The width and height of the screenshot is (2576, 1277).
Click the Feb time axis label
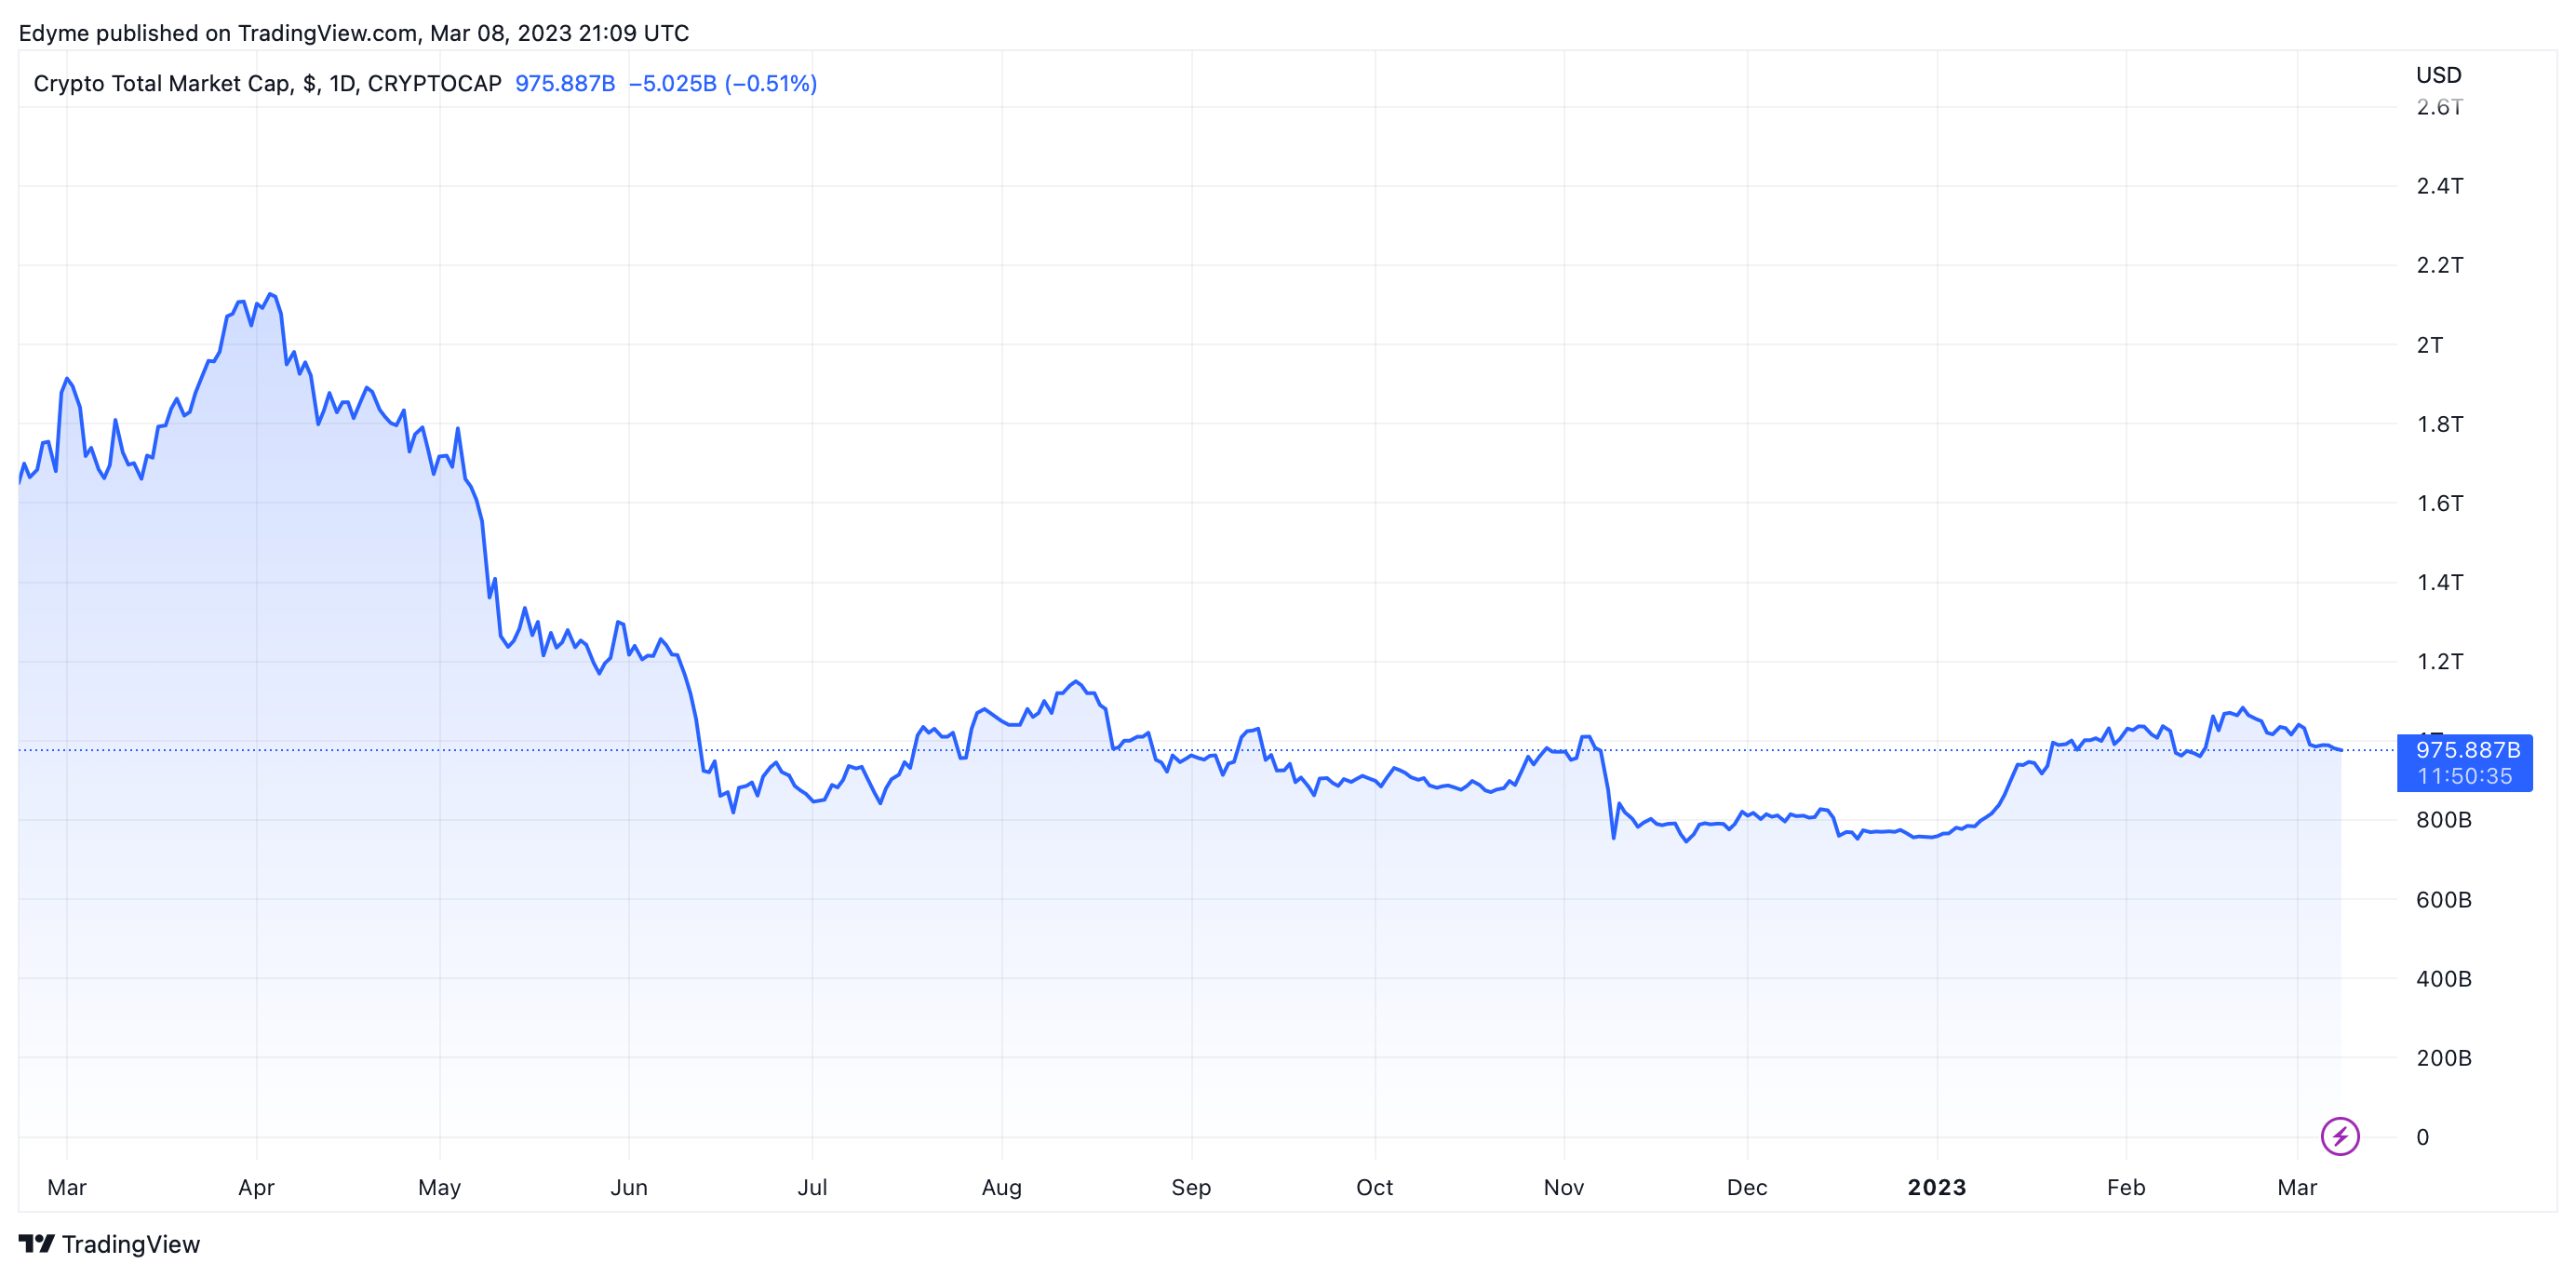(x=2125, y=1187)
